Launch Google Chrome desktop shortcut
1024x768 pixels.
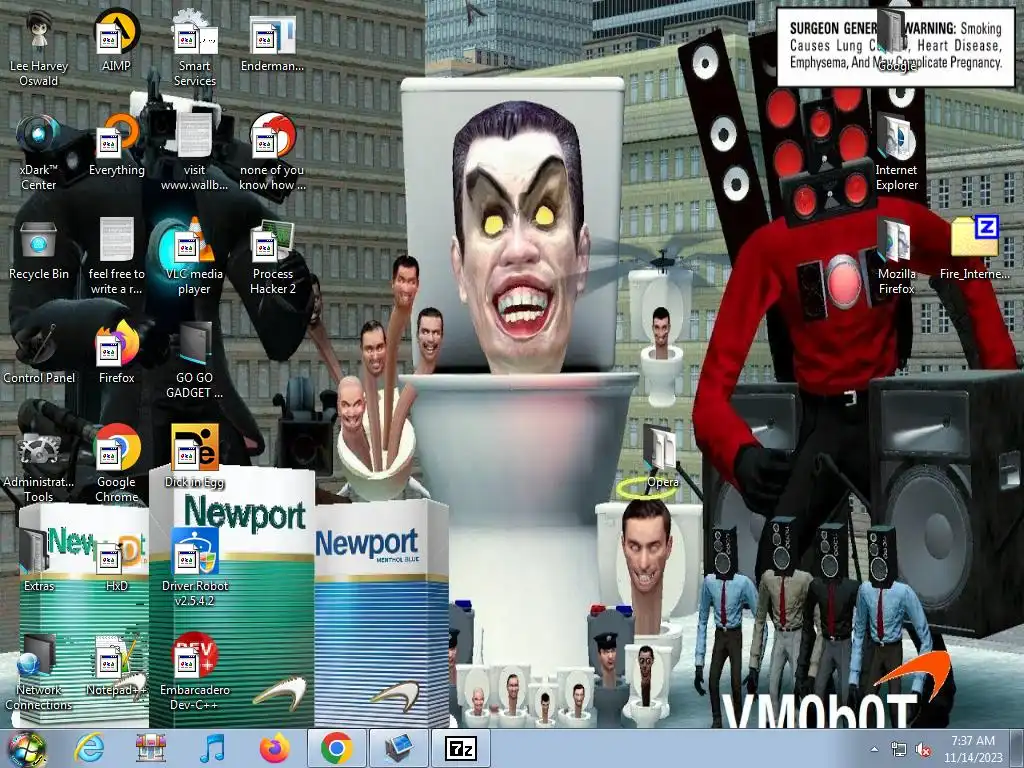[116, 464]
